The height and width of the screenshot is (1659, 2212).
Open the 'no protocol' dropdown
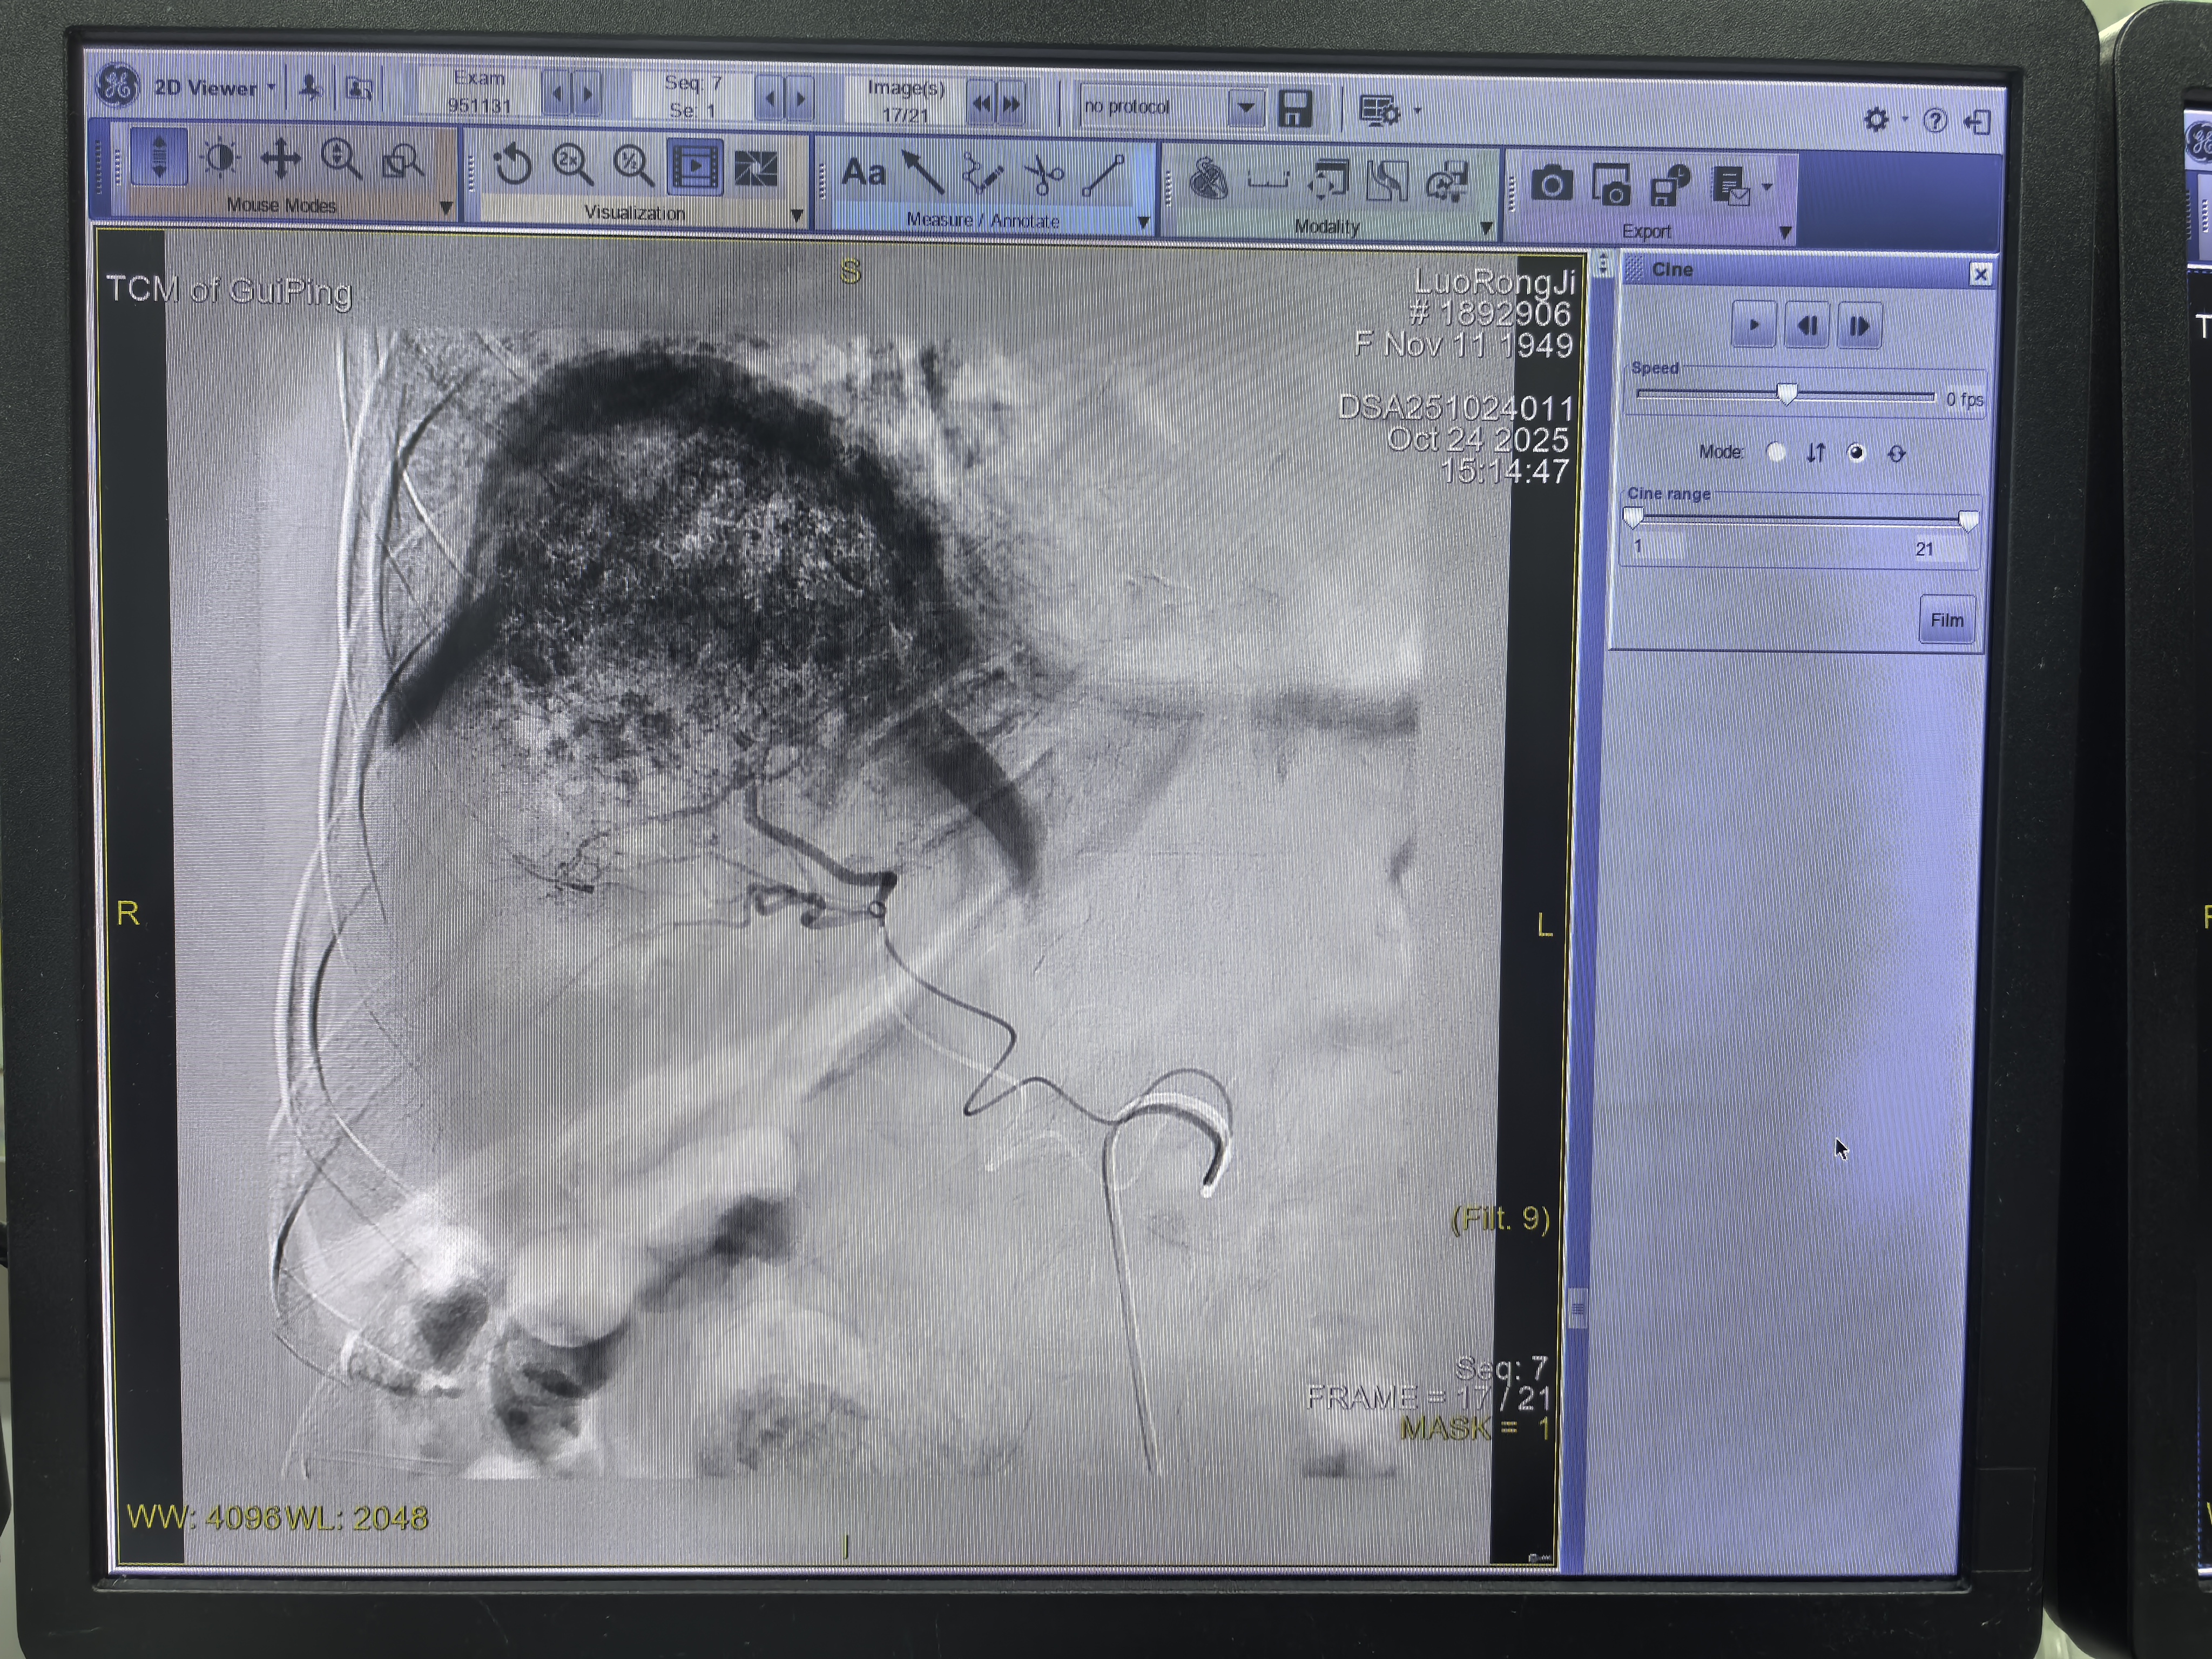pyautogui.click(x=1246, y=107)
